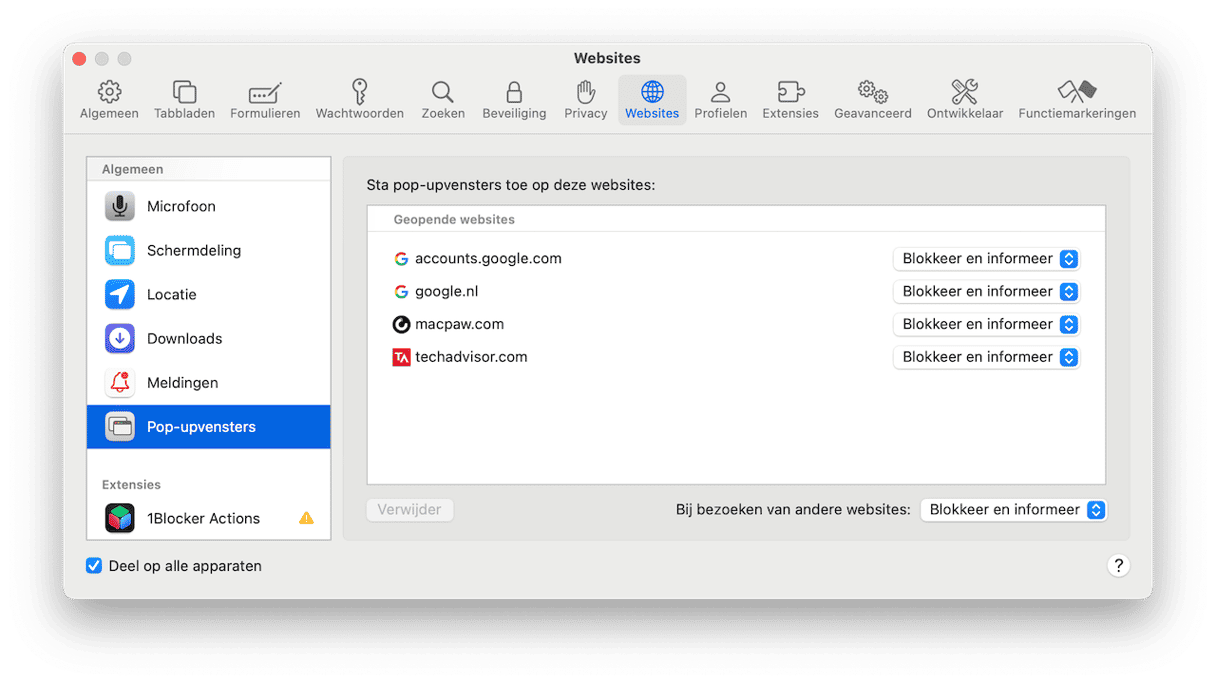Select the Websites globe pane
The image size is (1216, 683).
point(652,100)
